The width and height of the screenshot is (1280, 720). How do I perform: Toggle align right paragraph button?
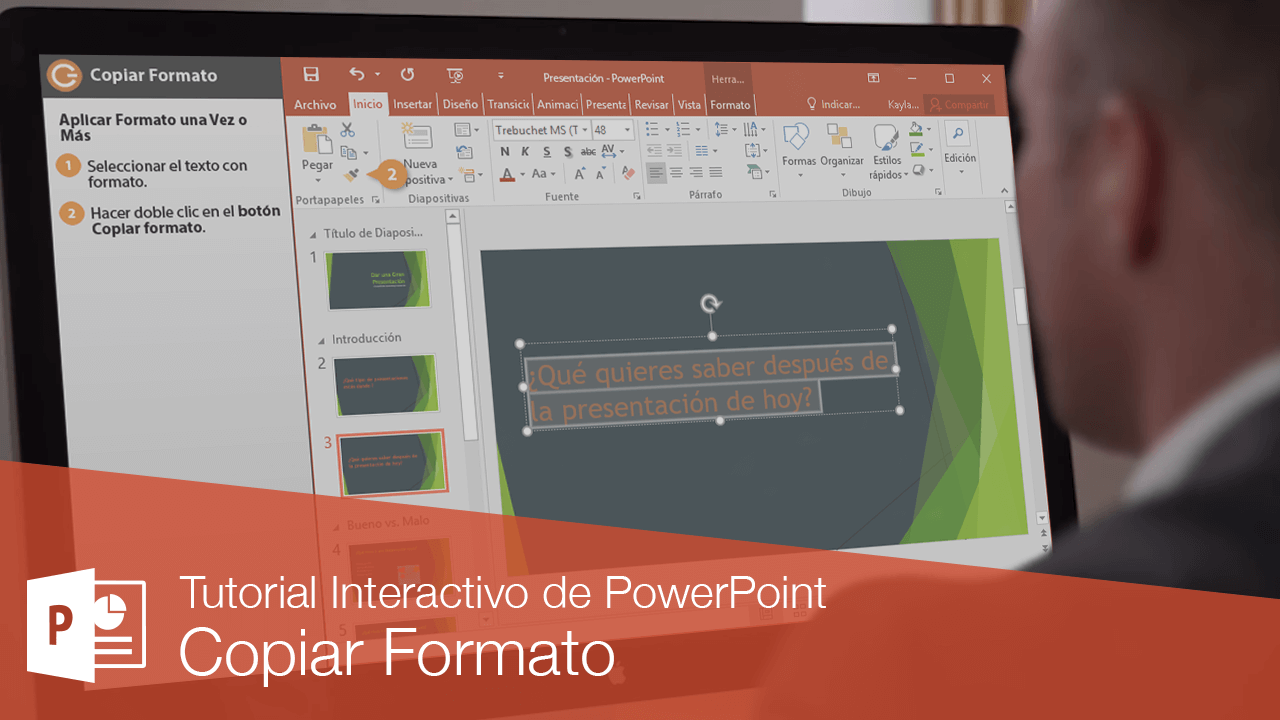(694, 173)
